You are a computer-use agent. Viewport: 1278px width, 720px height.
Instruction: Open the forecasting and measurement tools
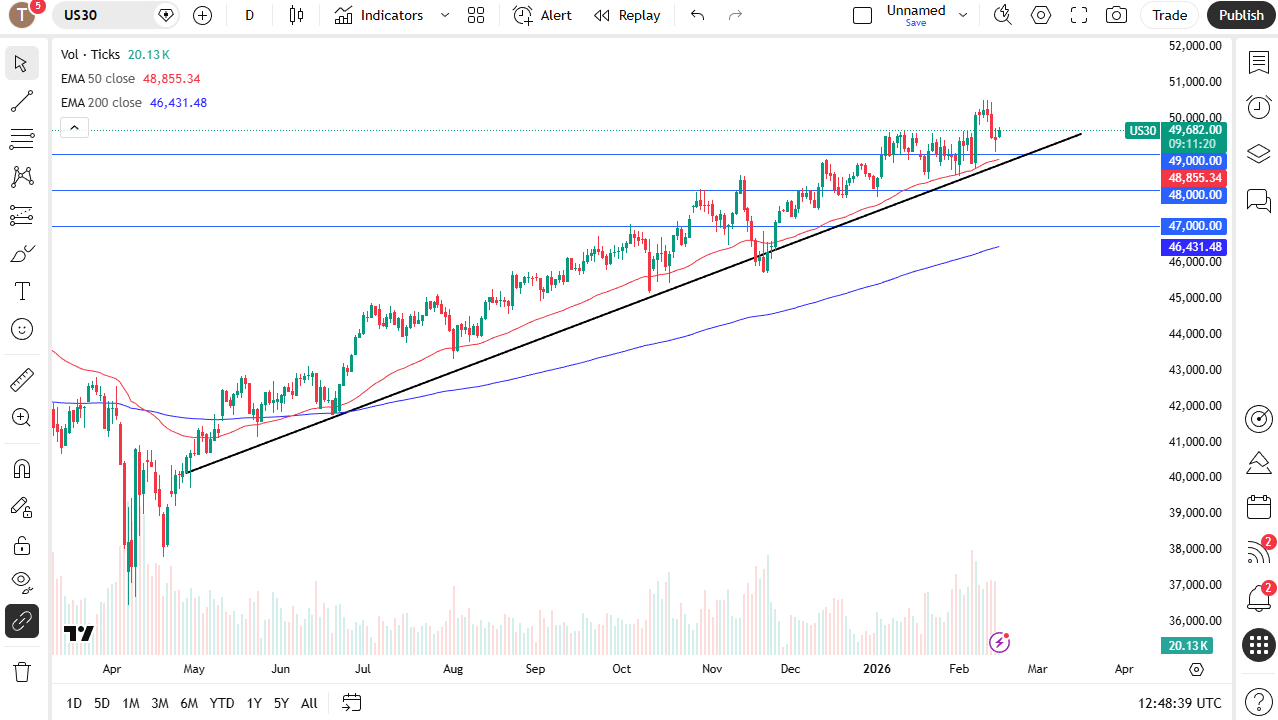tap(22, 215)
